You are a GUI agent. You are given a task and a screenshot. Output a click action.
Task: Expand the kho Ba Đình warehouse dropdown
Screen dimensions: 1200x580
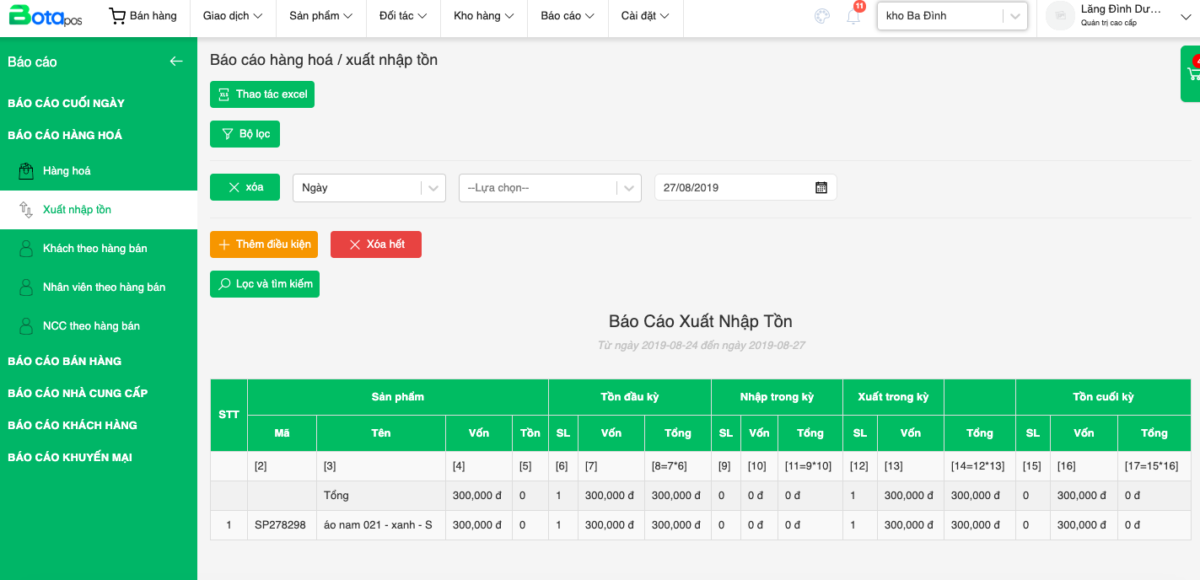[1014, 16]
